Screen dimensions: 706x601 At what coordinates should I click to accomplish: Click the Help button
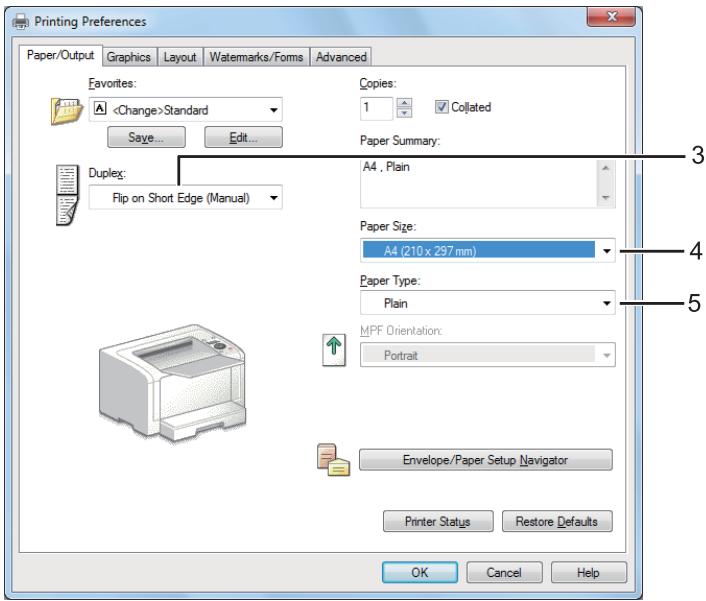tap(588, 573)
